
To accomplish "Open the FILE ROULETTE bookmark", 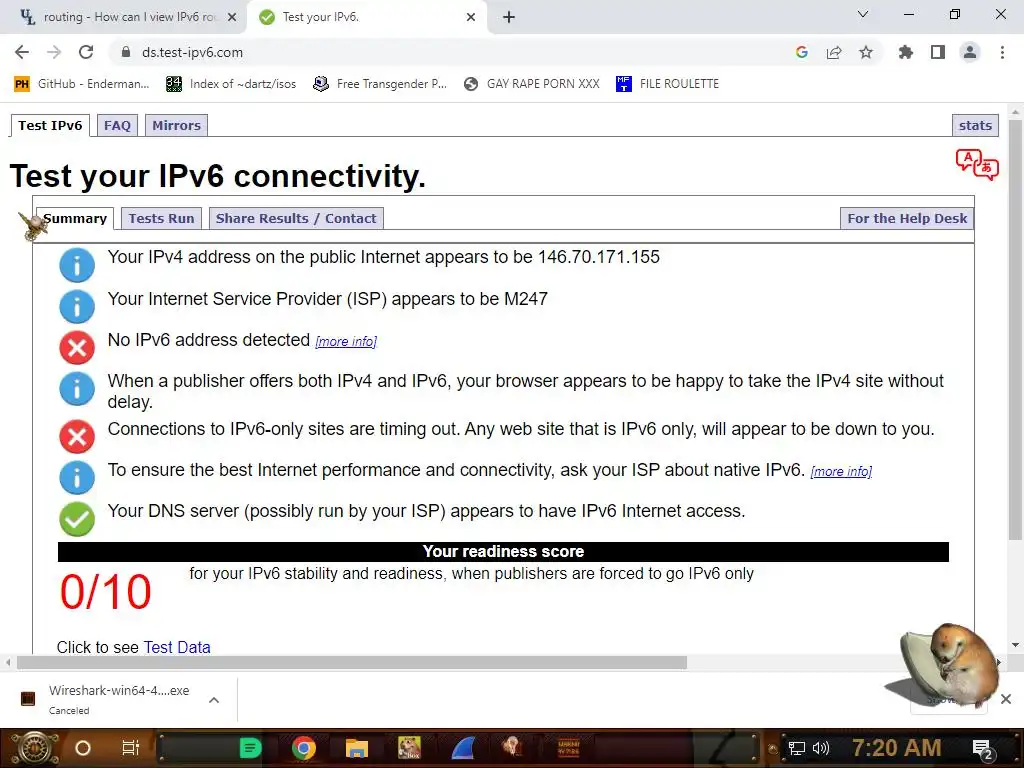I will [667, 84].
